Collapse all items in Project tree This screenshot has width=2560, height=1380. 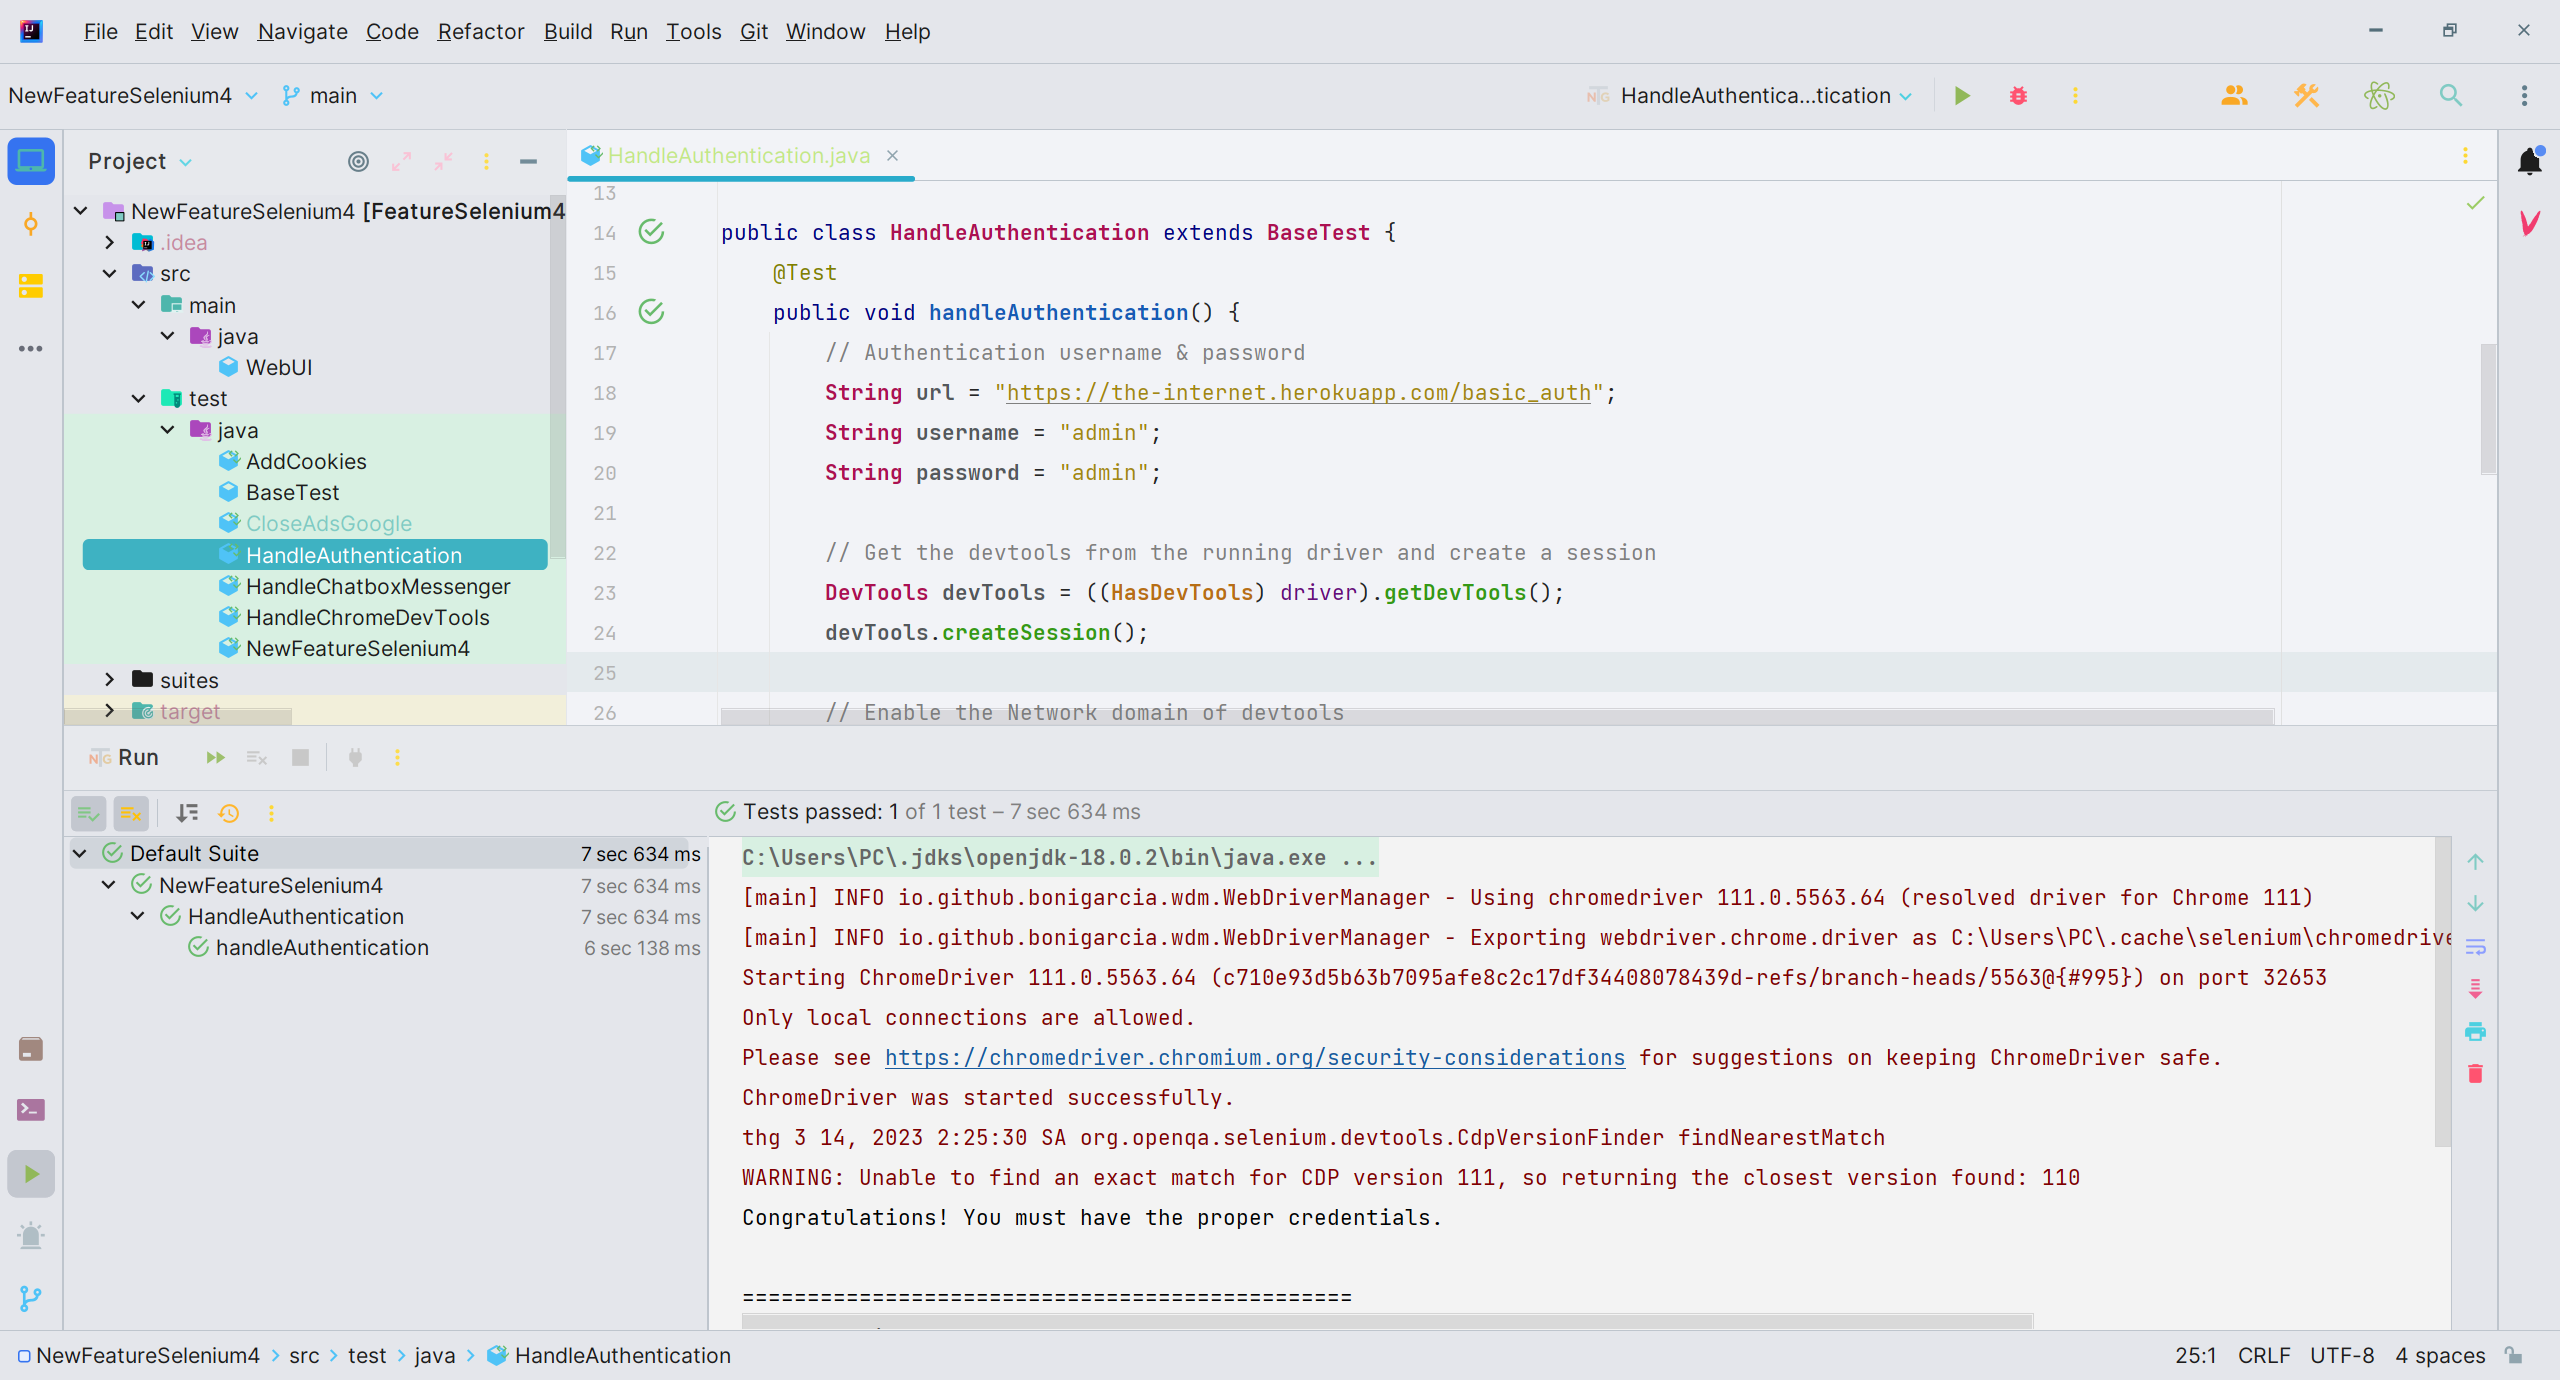tap(444, 161)
